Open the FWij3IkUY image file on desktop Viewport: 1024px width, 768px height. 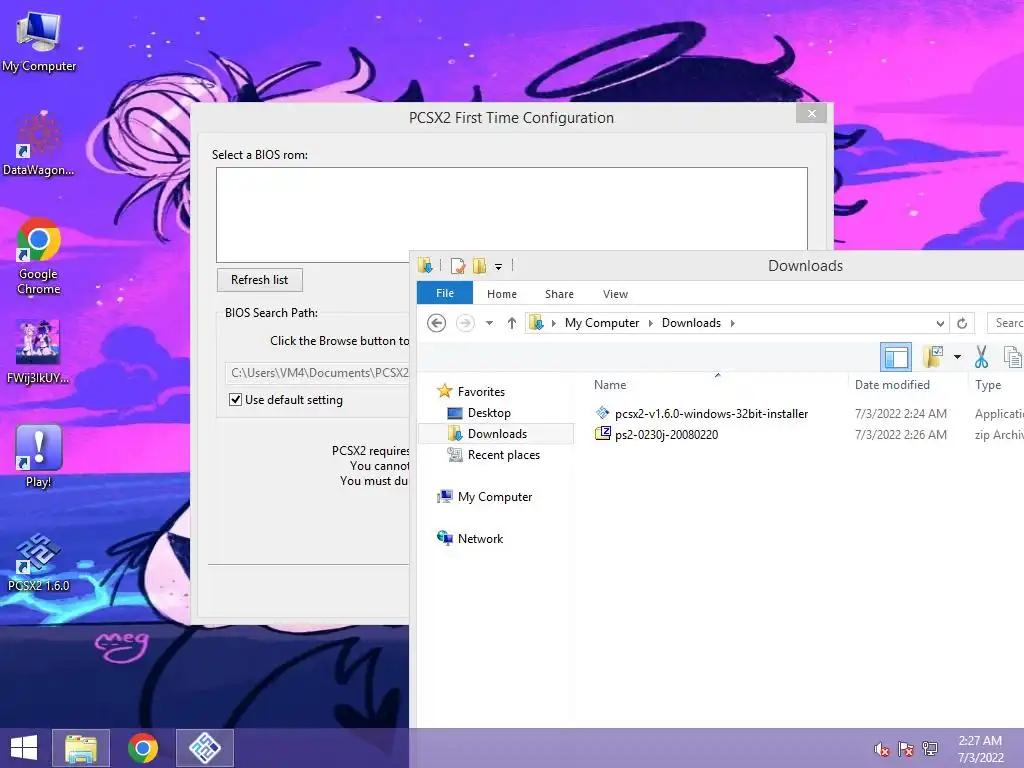click(x=39, y=351)
